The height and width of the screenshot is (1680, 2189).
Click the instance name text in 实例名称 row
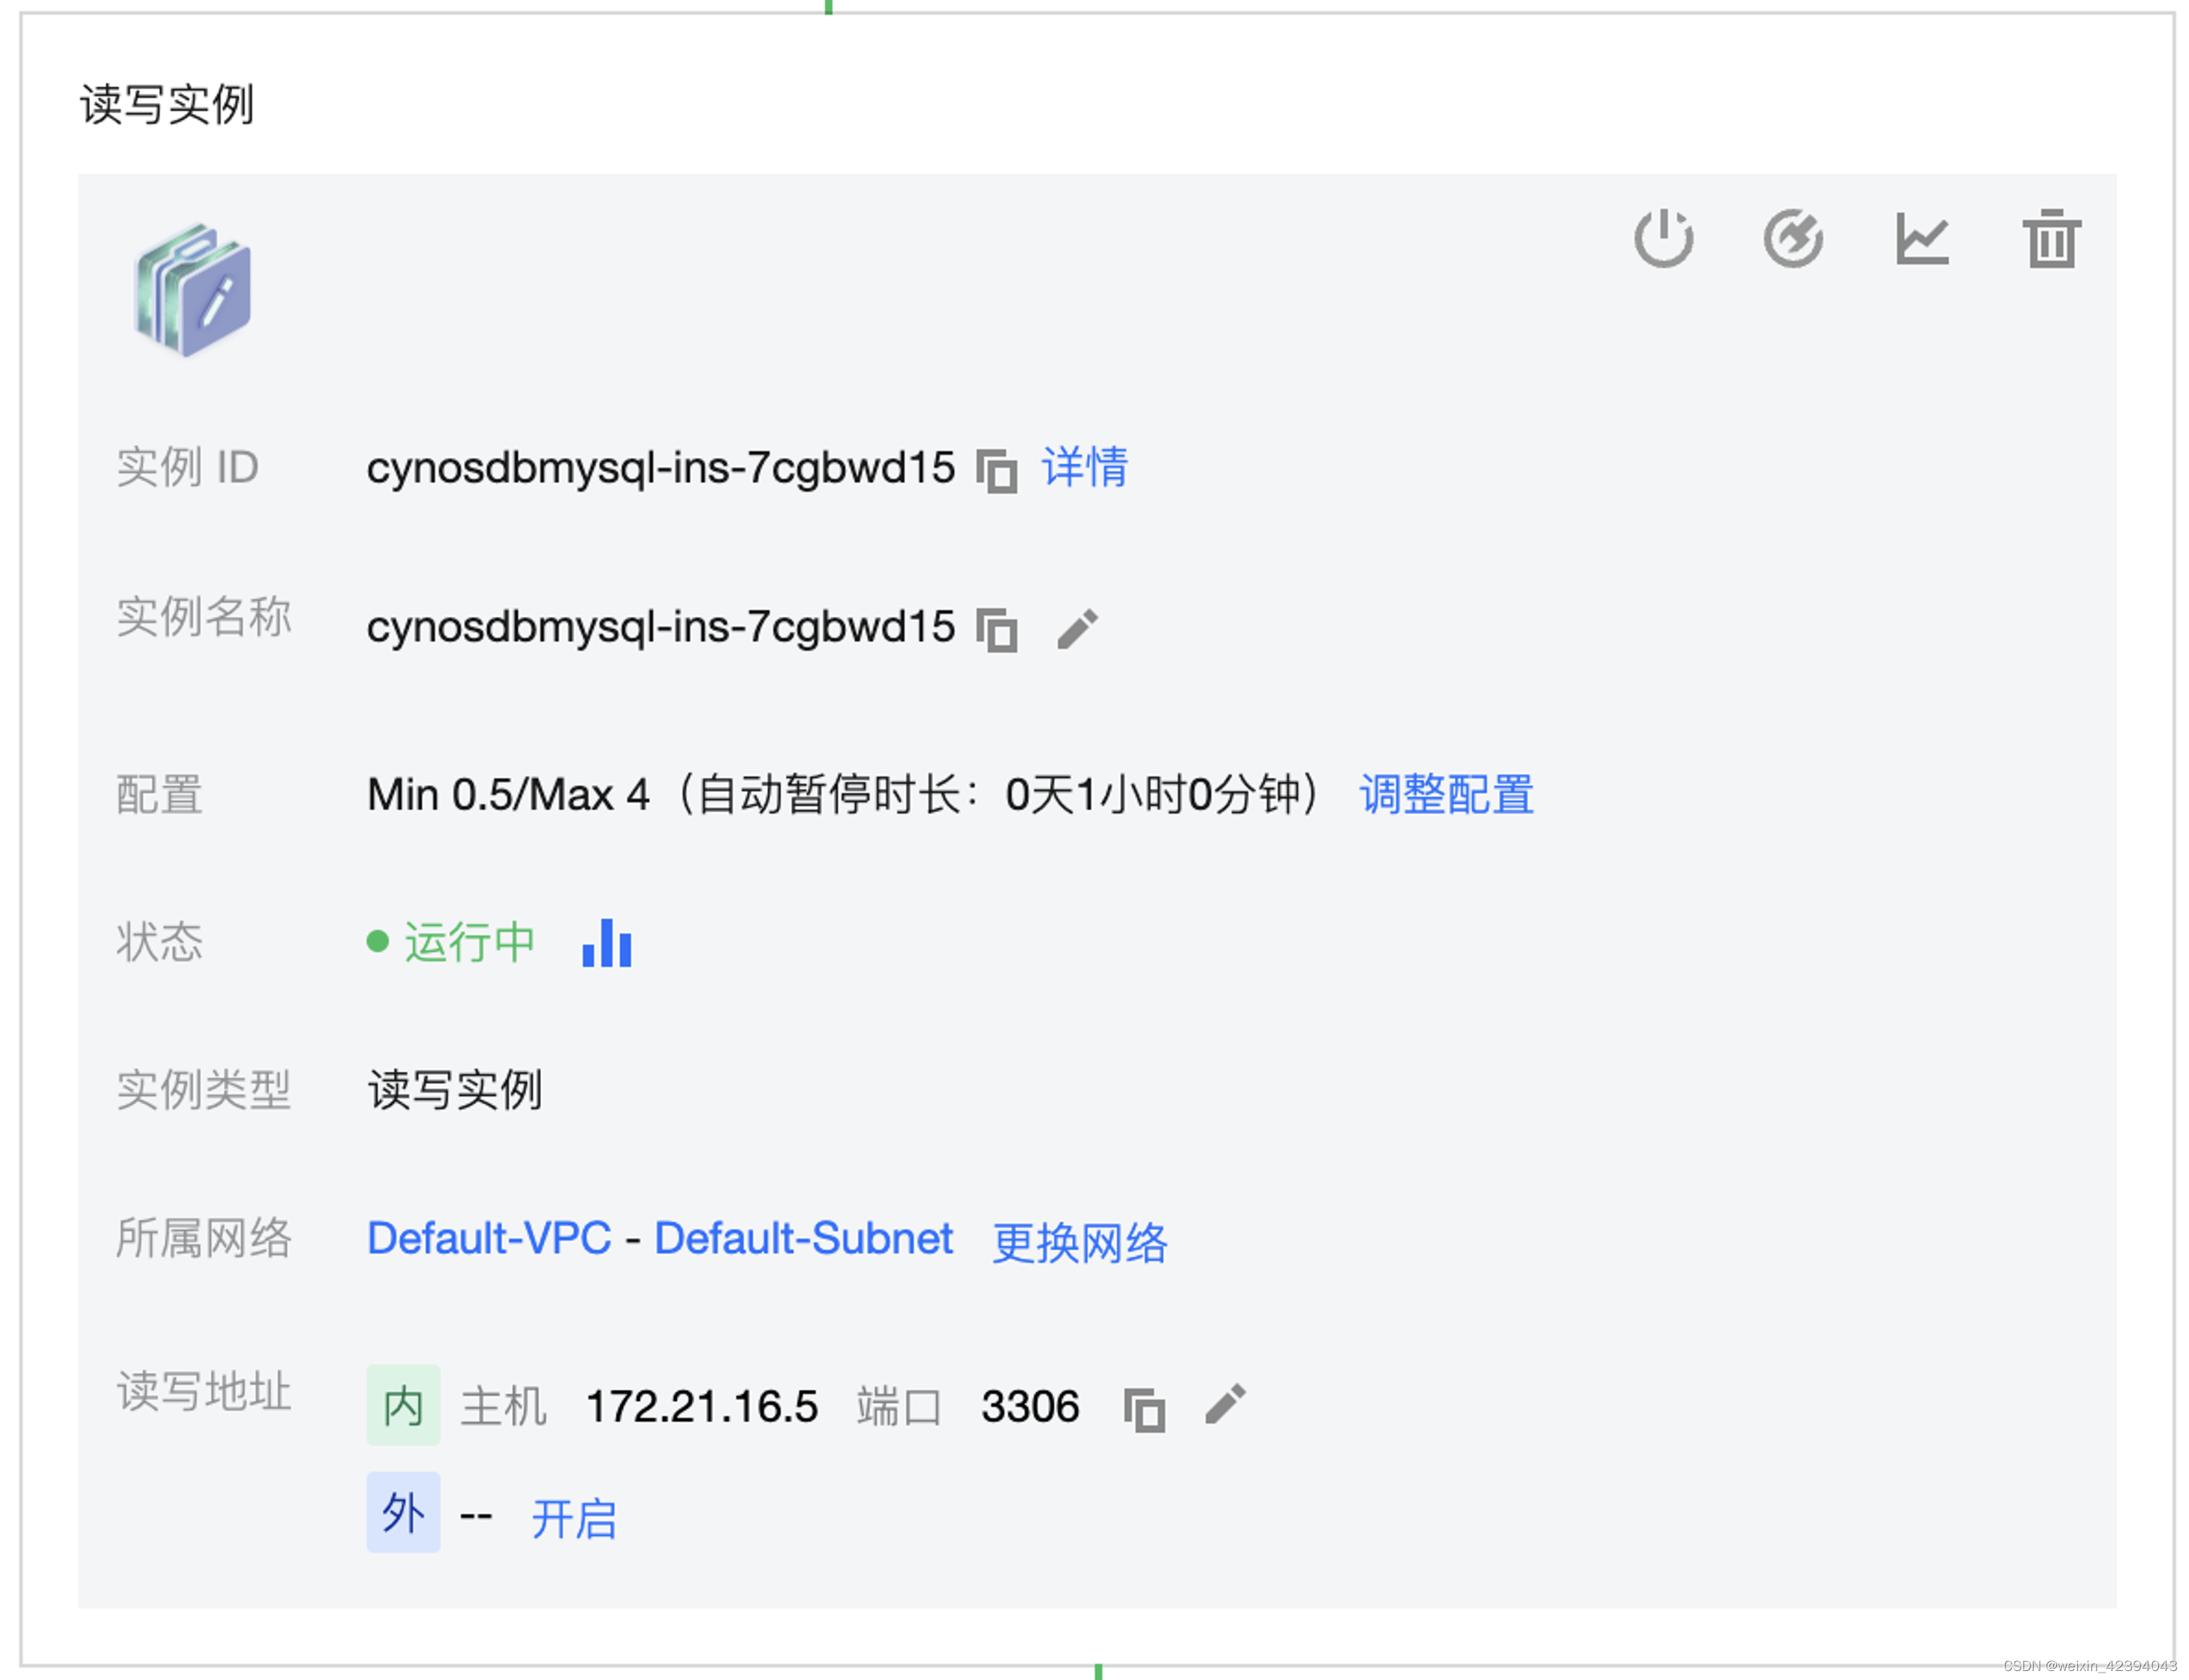click(661, 627)
